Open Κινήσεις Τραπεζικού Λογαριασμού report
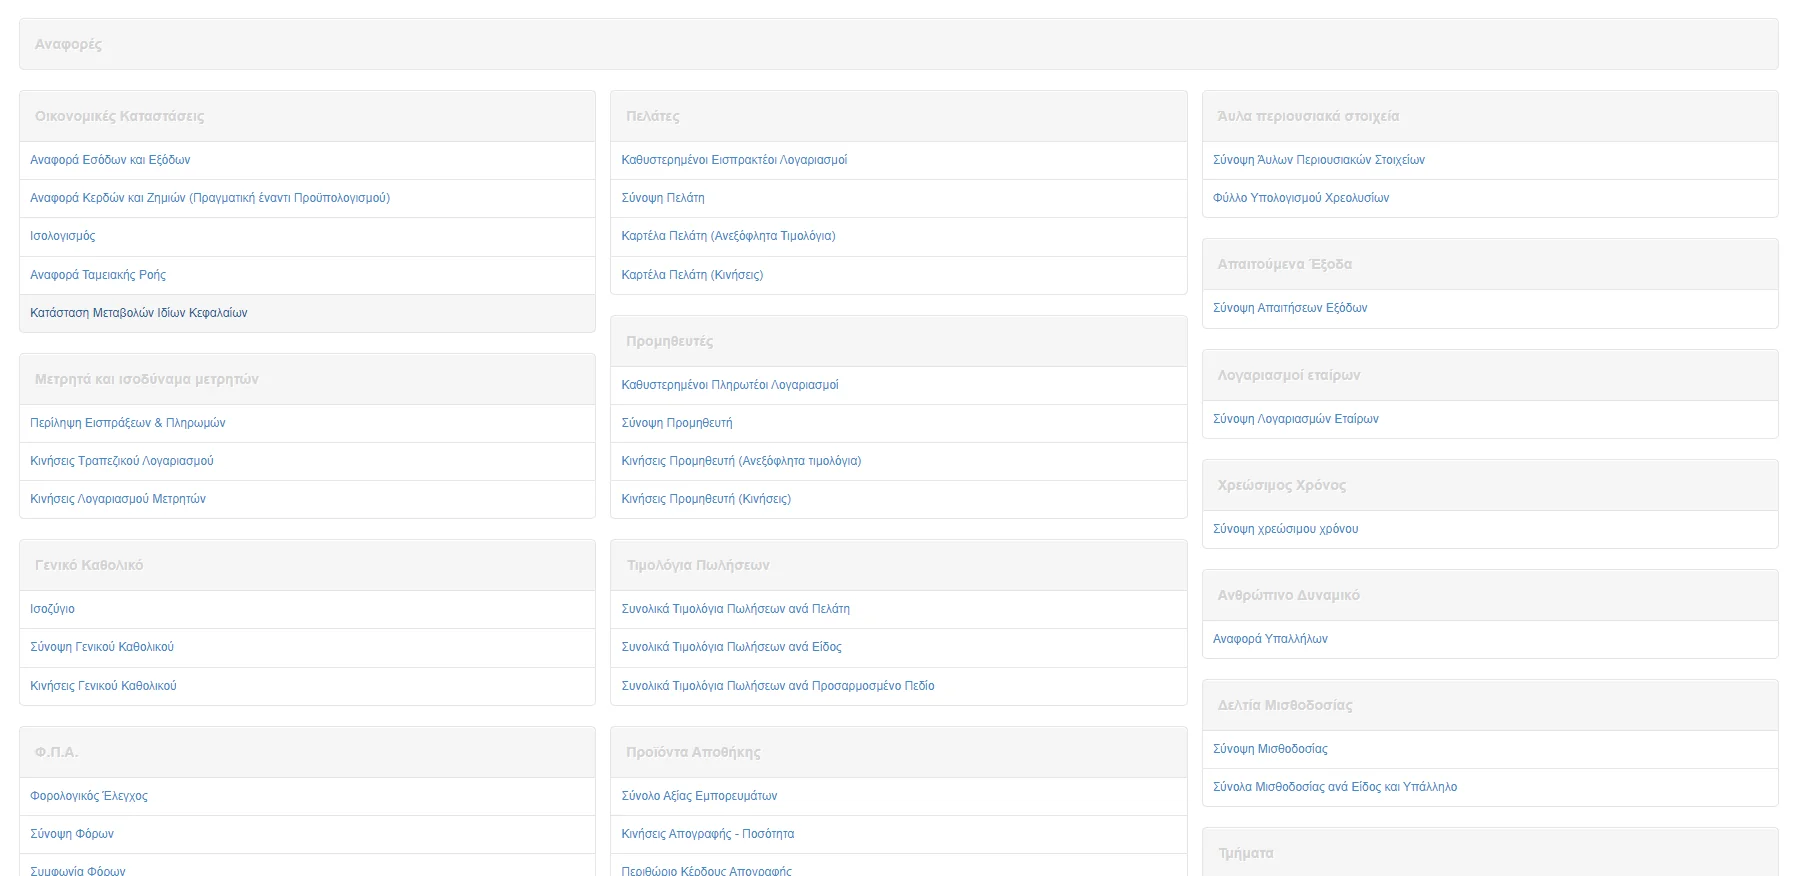Image resolution: width=1799 pixels, height=876 pixels. click(x=122, y=461)
